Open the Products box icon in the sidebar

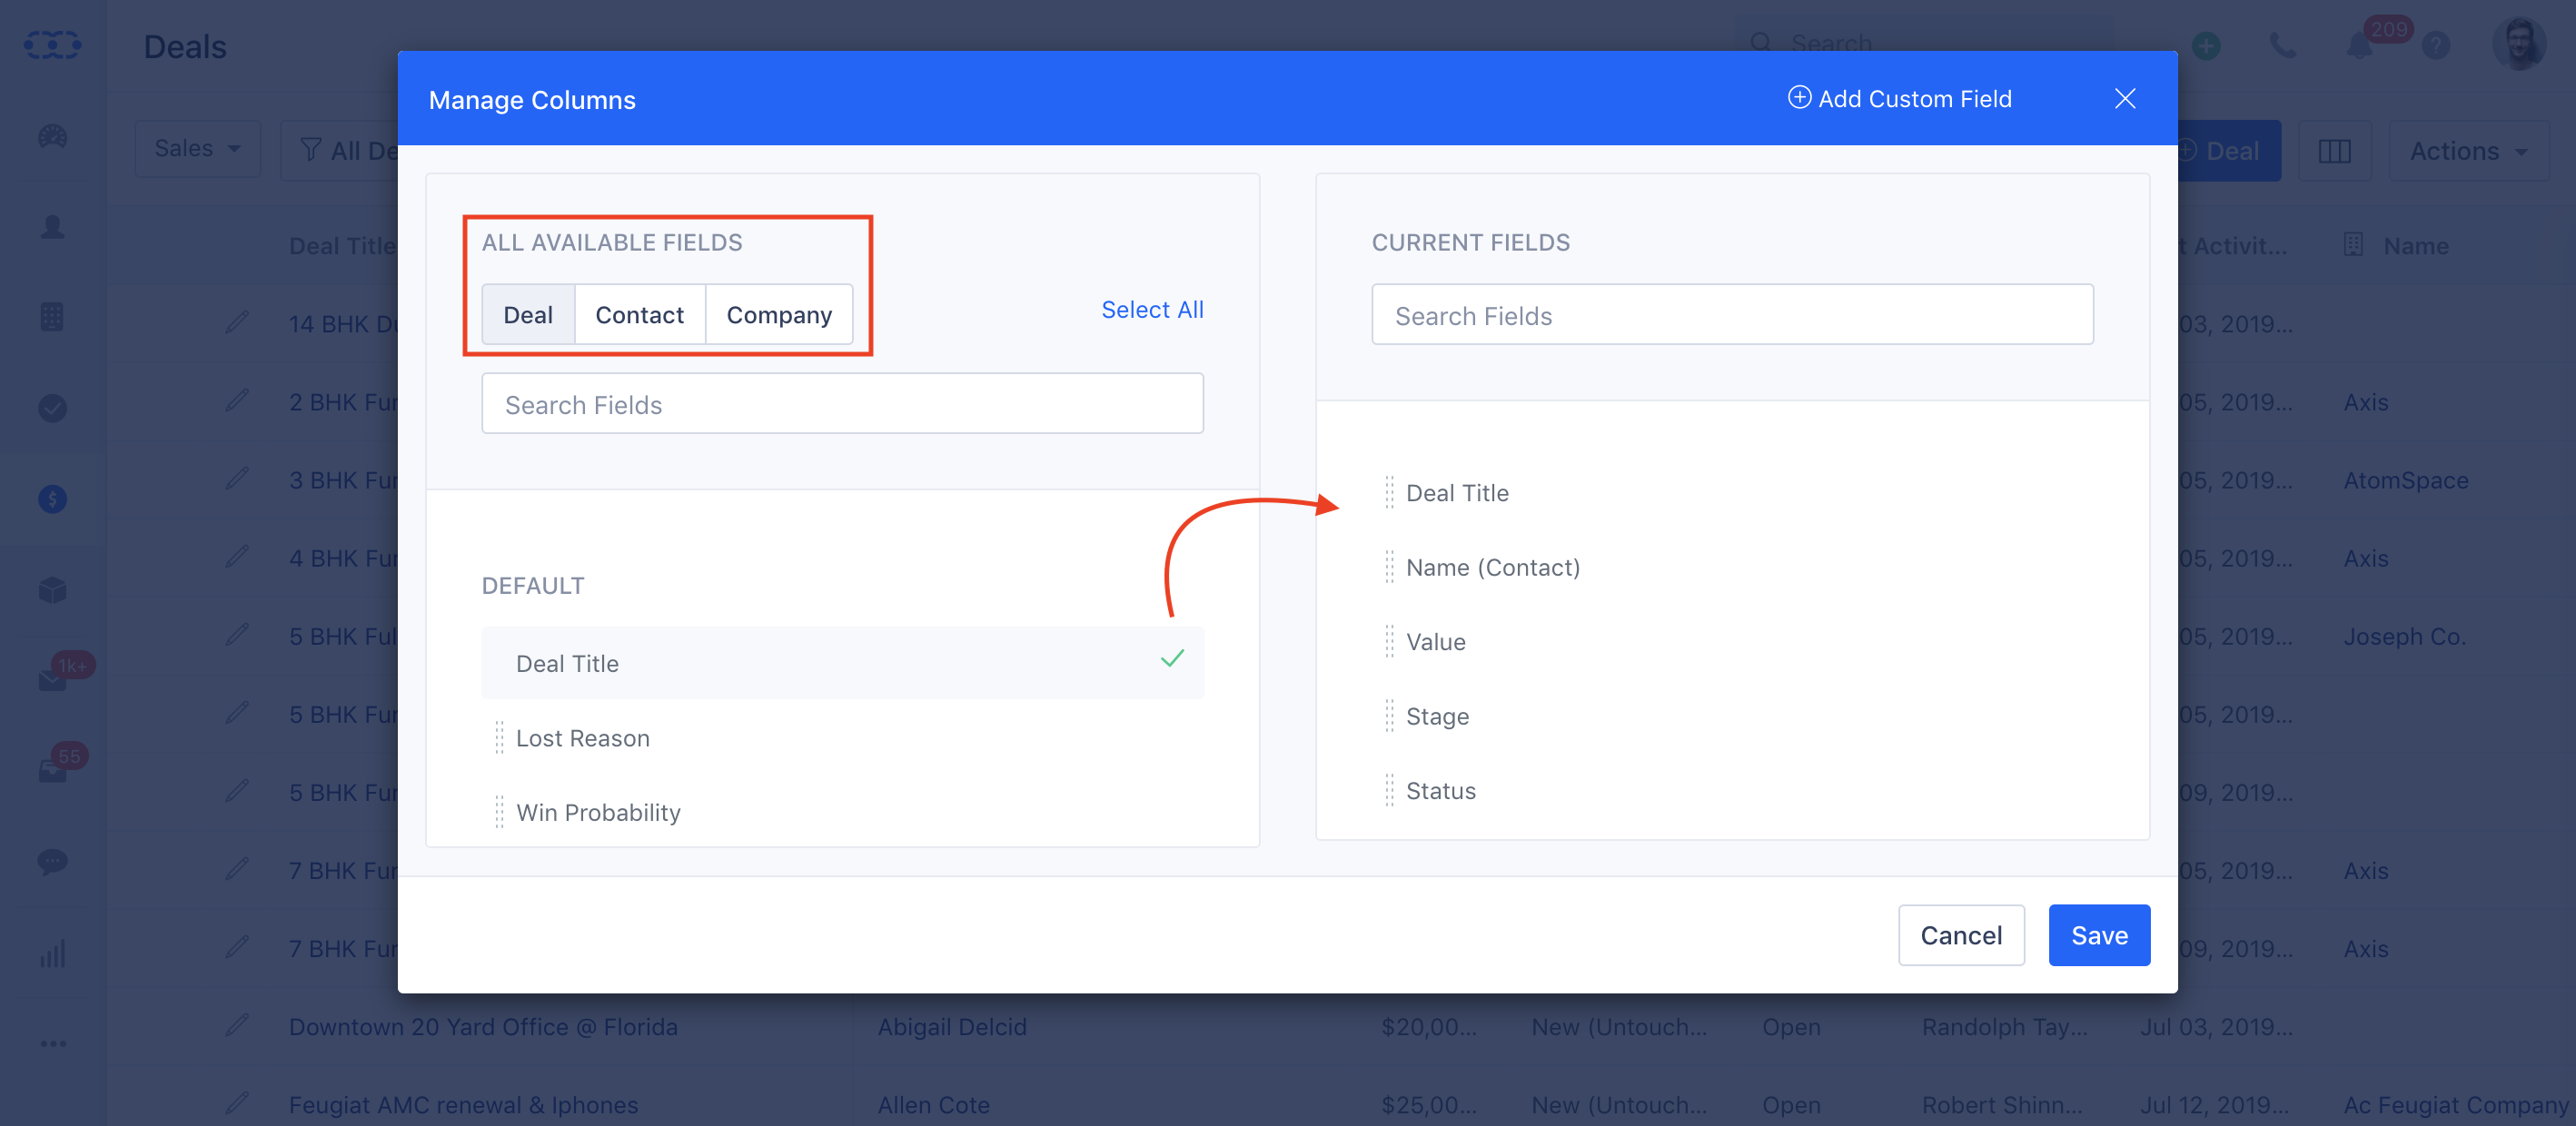[x=52, y=590]
